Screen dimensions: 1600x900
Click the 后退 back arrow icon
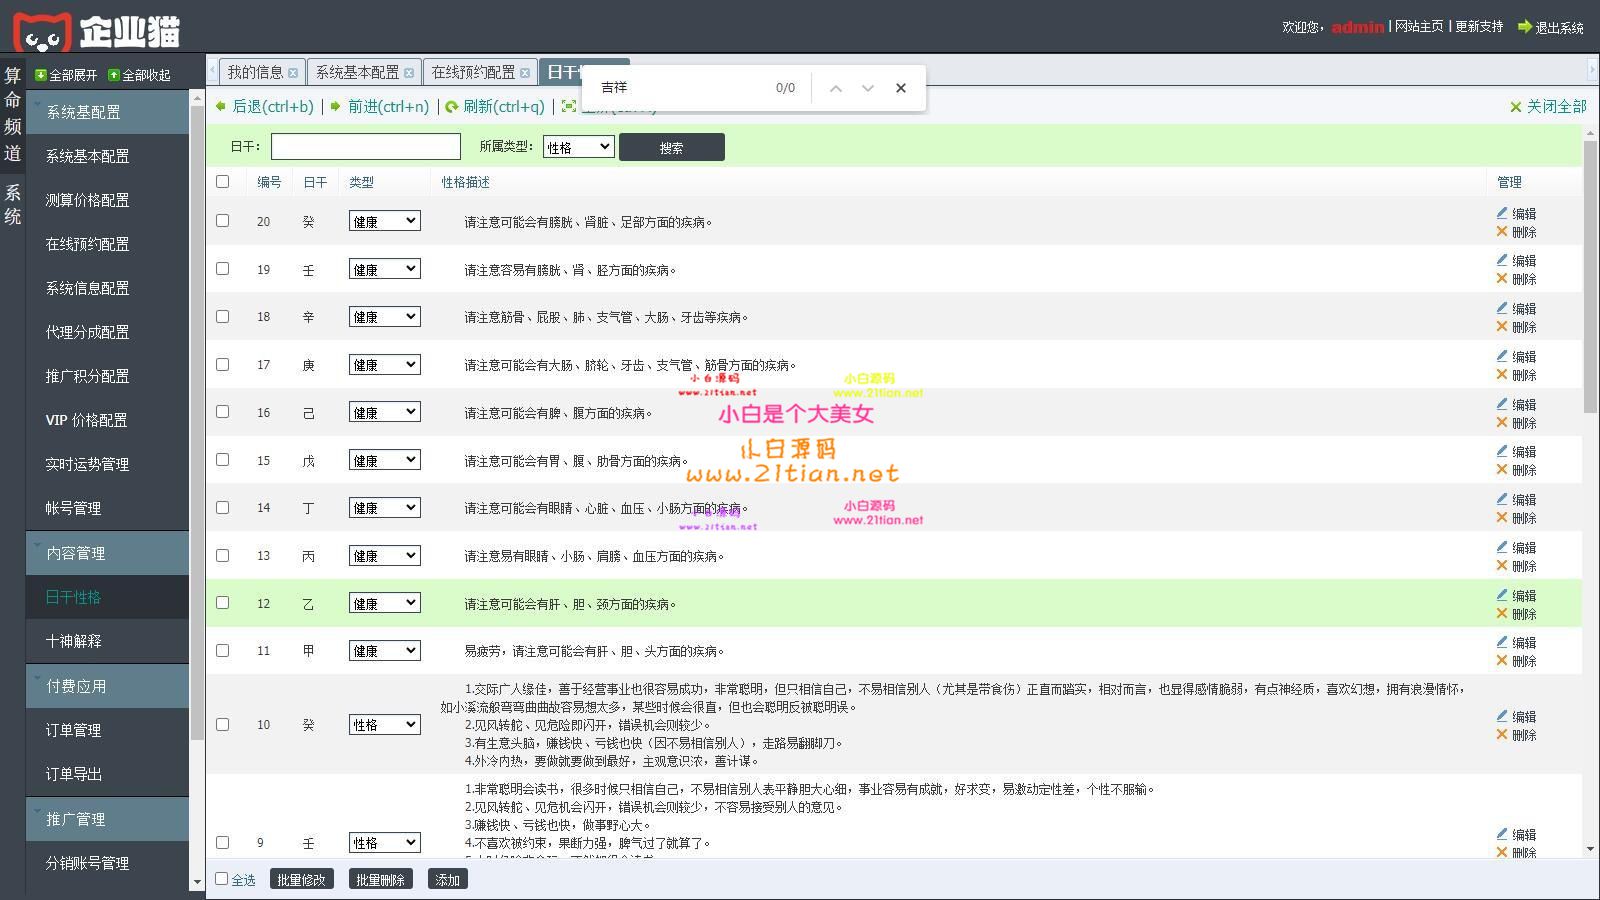point(221,106)
